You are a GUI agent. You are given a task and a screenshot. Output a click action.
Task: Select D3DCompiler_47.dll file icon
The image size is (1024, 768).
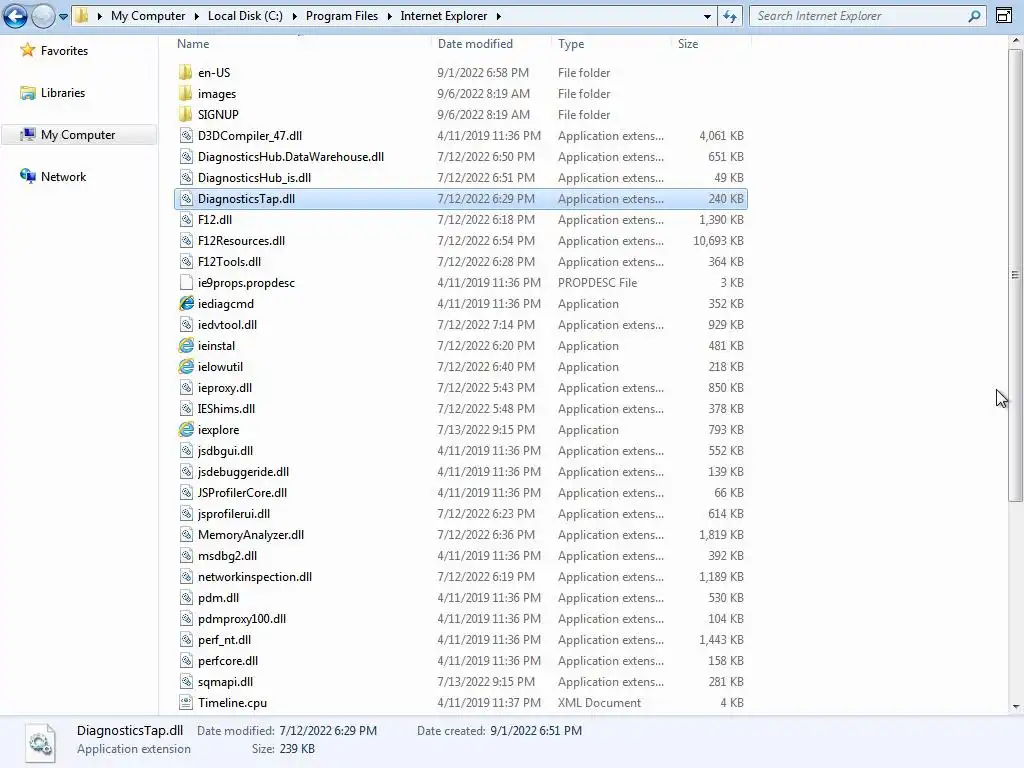tap(186, 136)
